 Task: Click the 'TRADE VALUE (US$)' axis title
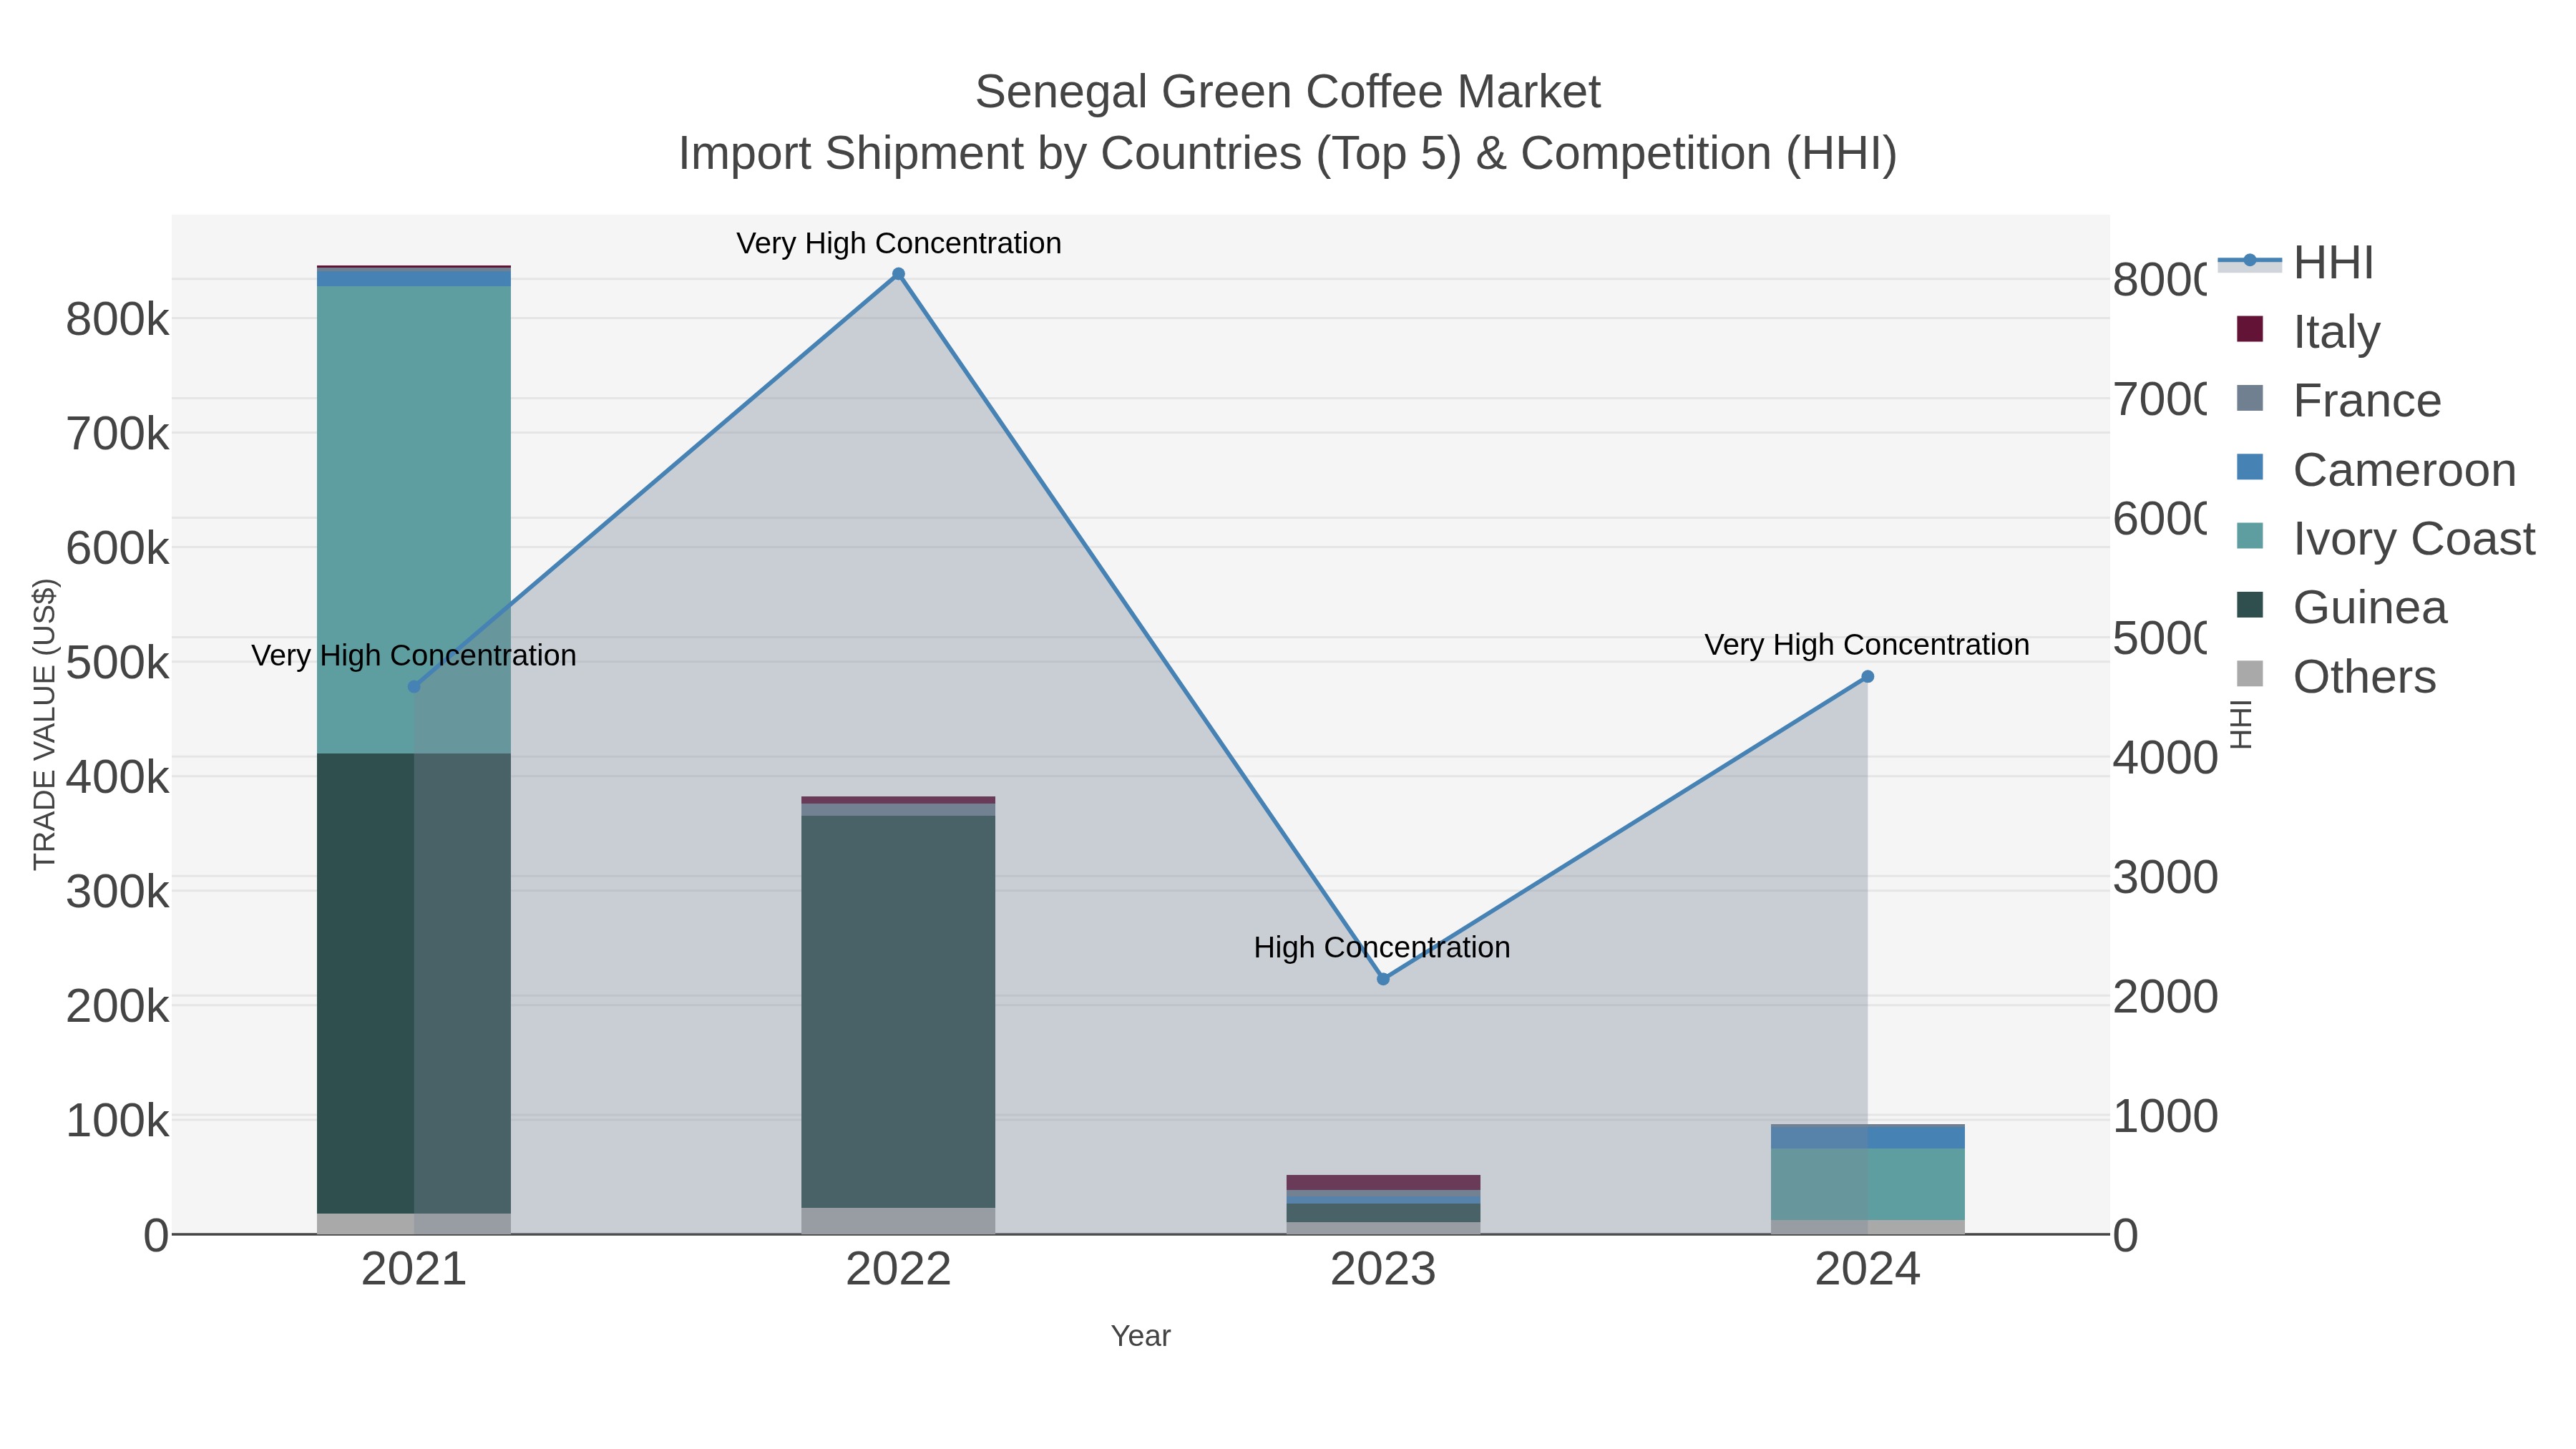coord(44,724)
